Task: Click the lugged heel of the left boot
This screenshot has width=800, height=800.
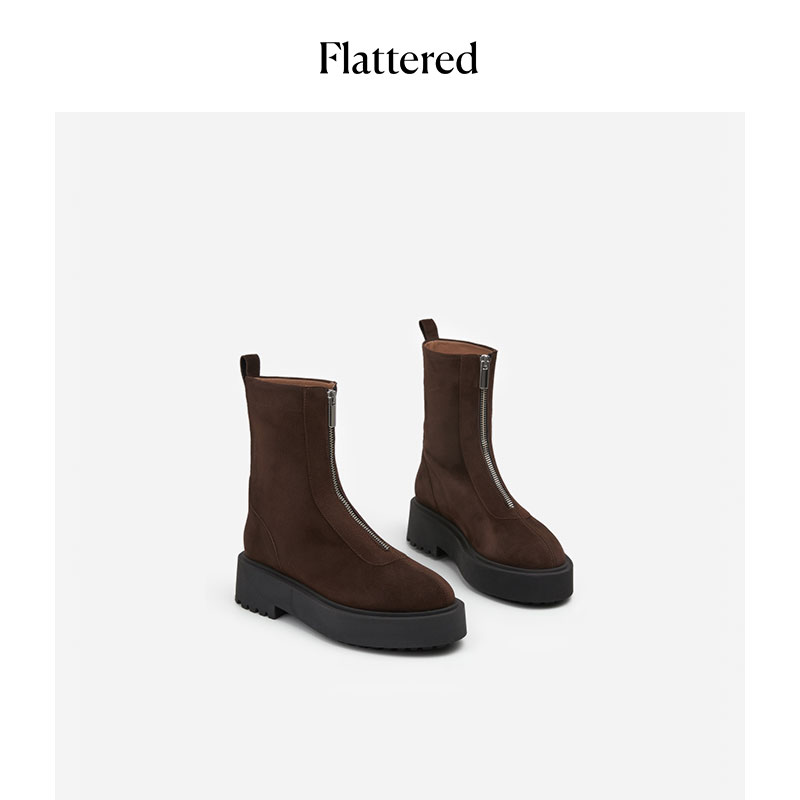Action: [x=260, y=602]
